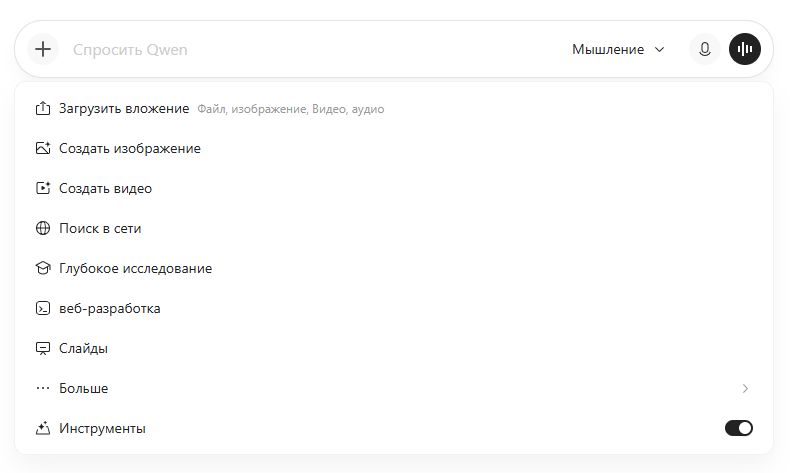This screenshot has width=790, height=473.
Task: Click the Файл, изображение, Видео, аудио hint
Action: (x=291, y=109)
